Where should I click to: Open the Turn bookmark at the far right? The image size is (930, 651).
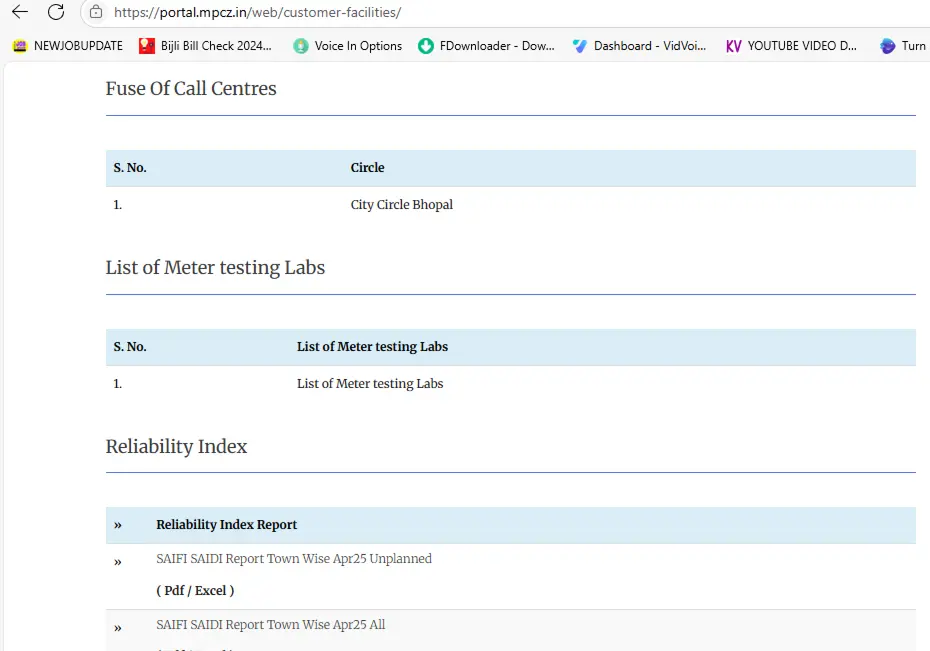tap(903, 46)
